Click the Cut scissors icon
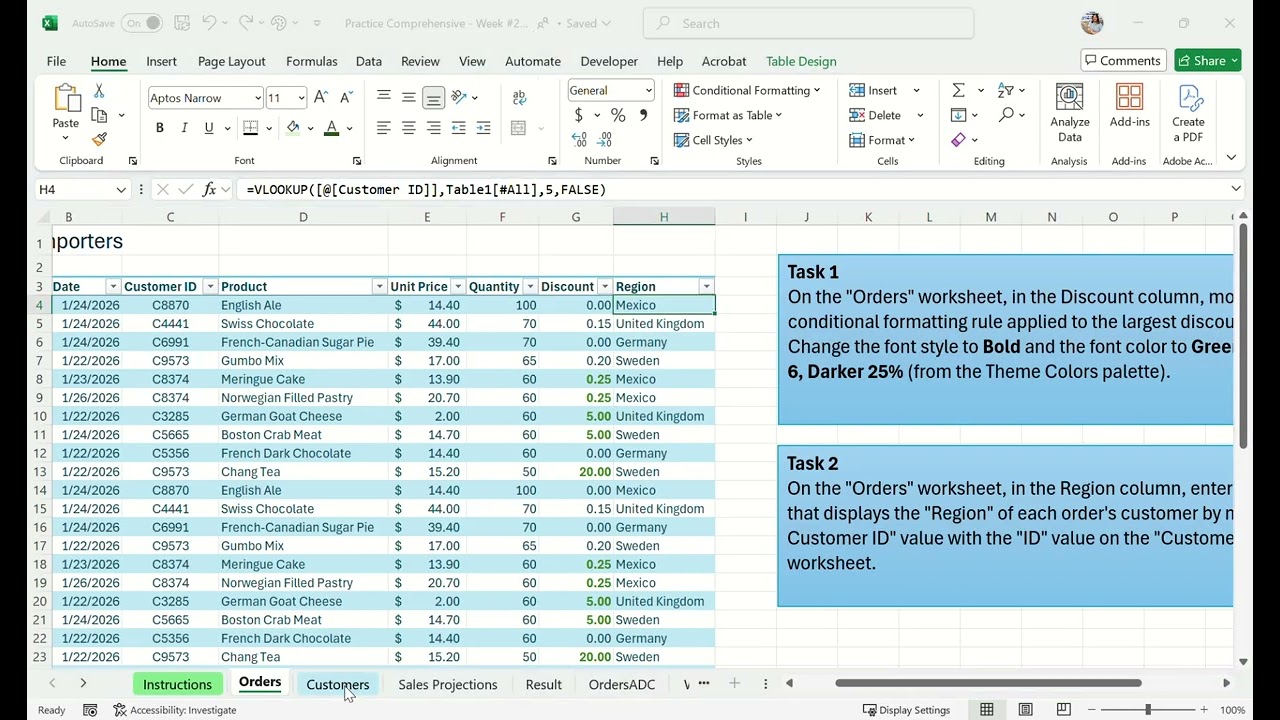Viewport: 1280px width, 720px height. 99,91
